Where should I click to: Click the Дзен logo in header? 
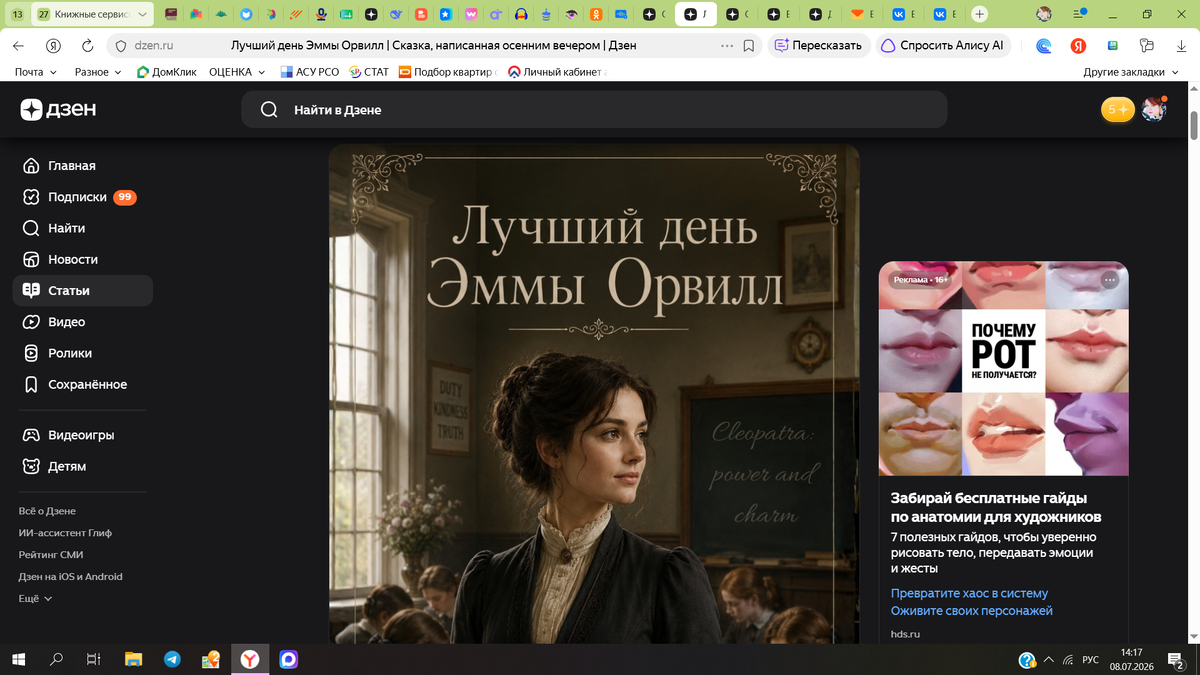[58, 110]
